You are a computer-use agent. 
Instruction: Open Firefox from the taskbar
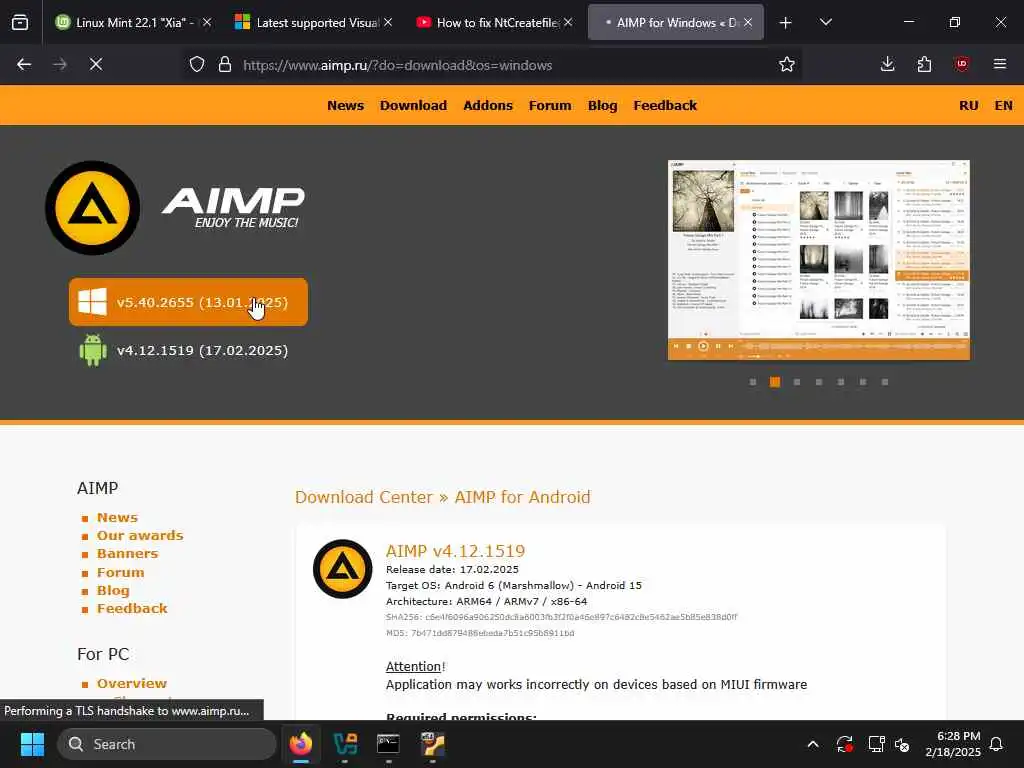tap(300, 744)
